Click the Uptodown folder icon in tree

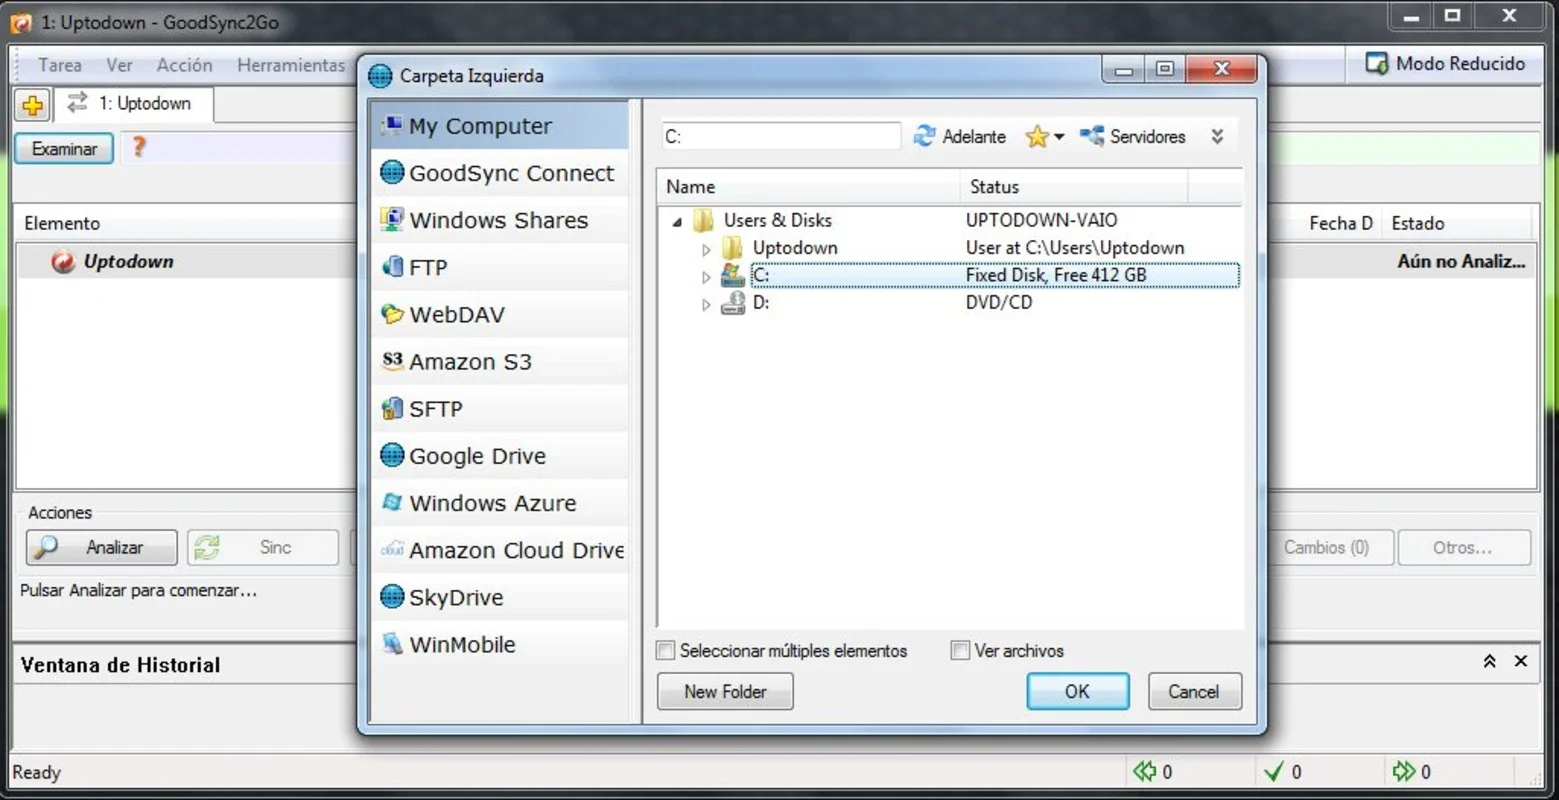pos(733,247)
